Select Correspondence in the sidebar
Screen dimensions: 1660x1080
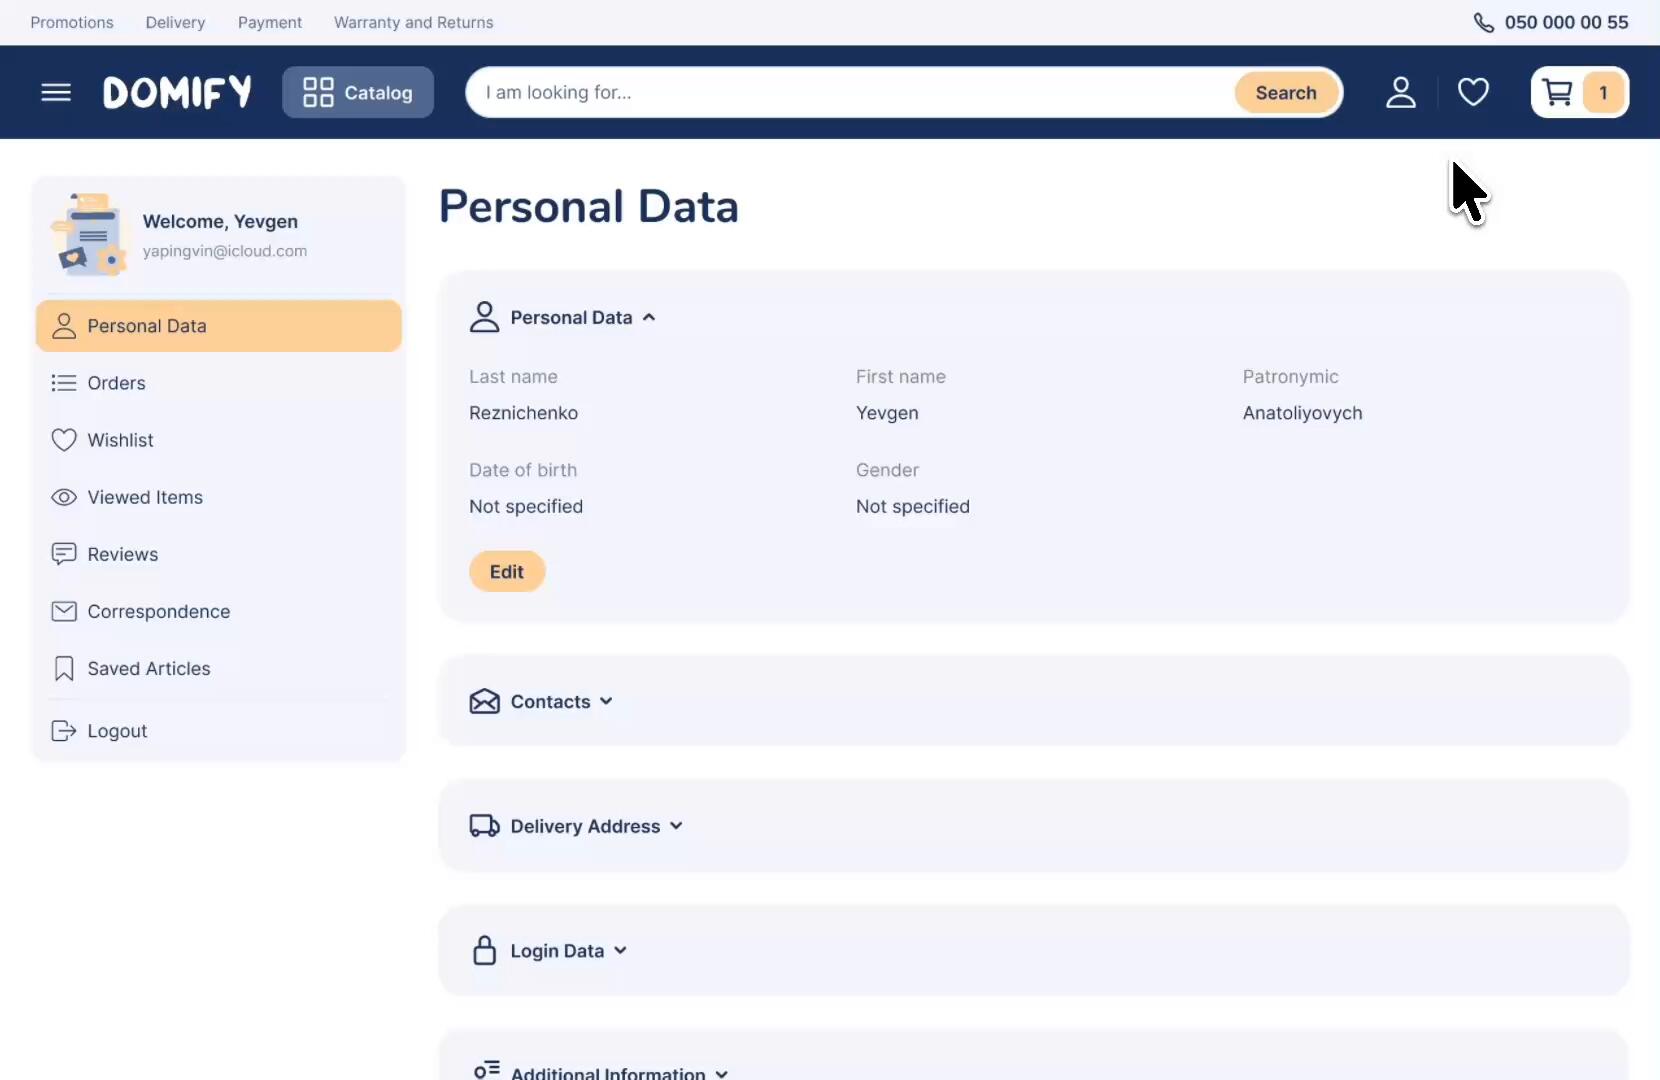click(x=158, y=611)
